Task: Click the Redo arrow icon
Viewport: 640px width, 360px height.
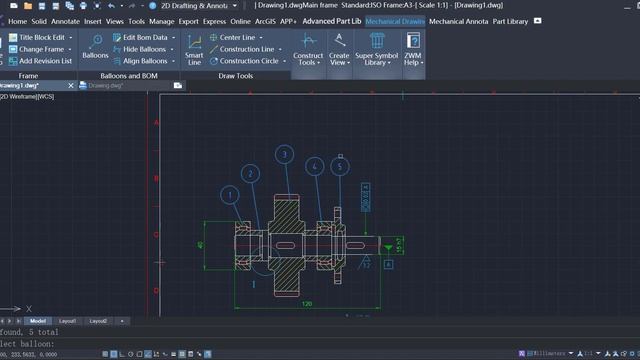Action: point(132,6)
